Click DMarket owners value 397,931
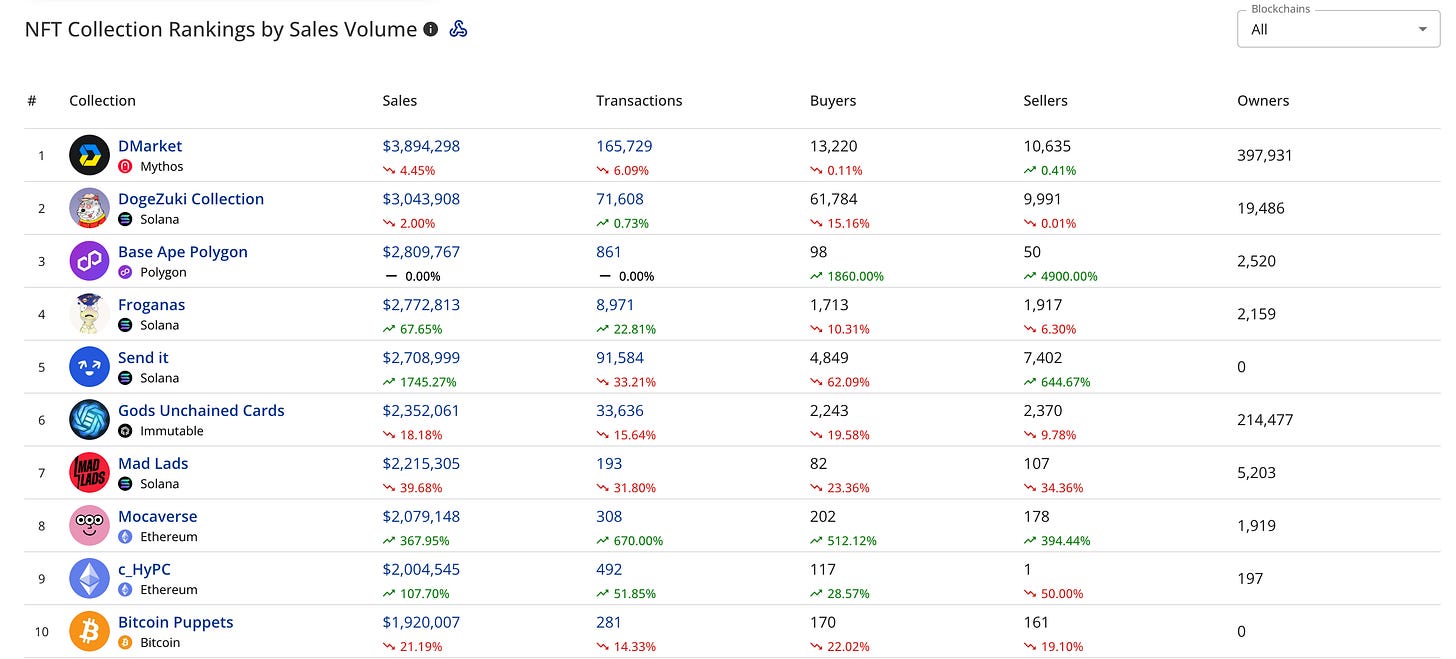Image resolution: width=1456 pixels, height=659 pixels. pyautogui.click(x=1265, y=156)
